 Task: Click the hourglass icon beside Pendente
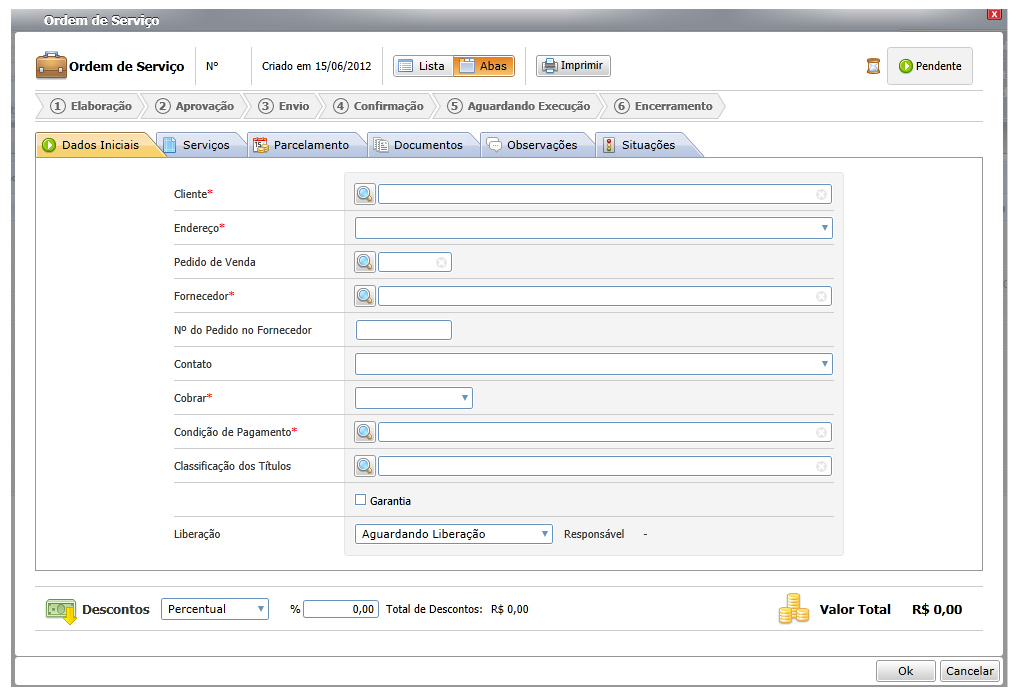873,66
